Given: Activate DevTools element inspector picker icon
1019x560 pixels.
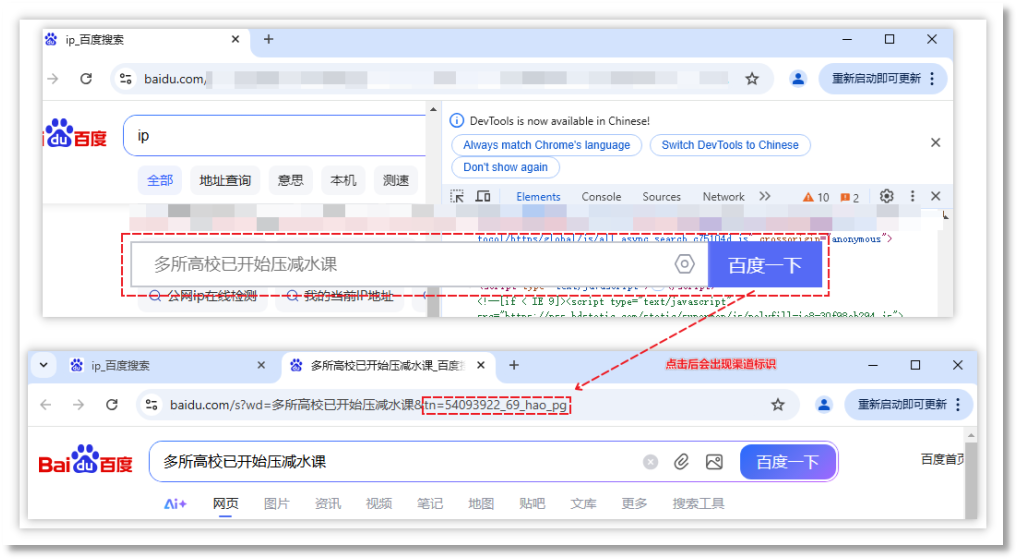Looking at the screenshot, I should point(458,196).
